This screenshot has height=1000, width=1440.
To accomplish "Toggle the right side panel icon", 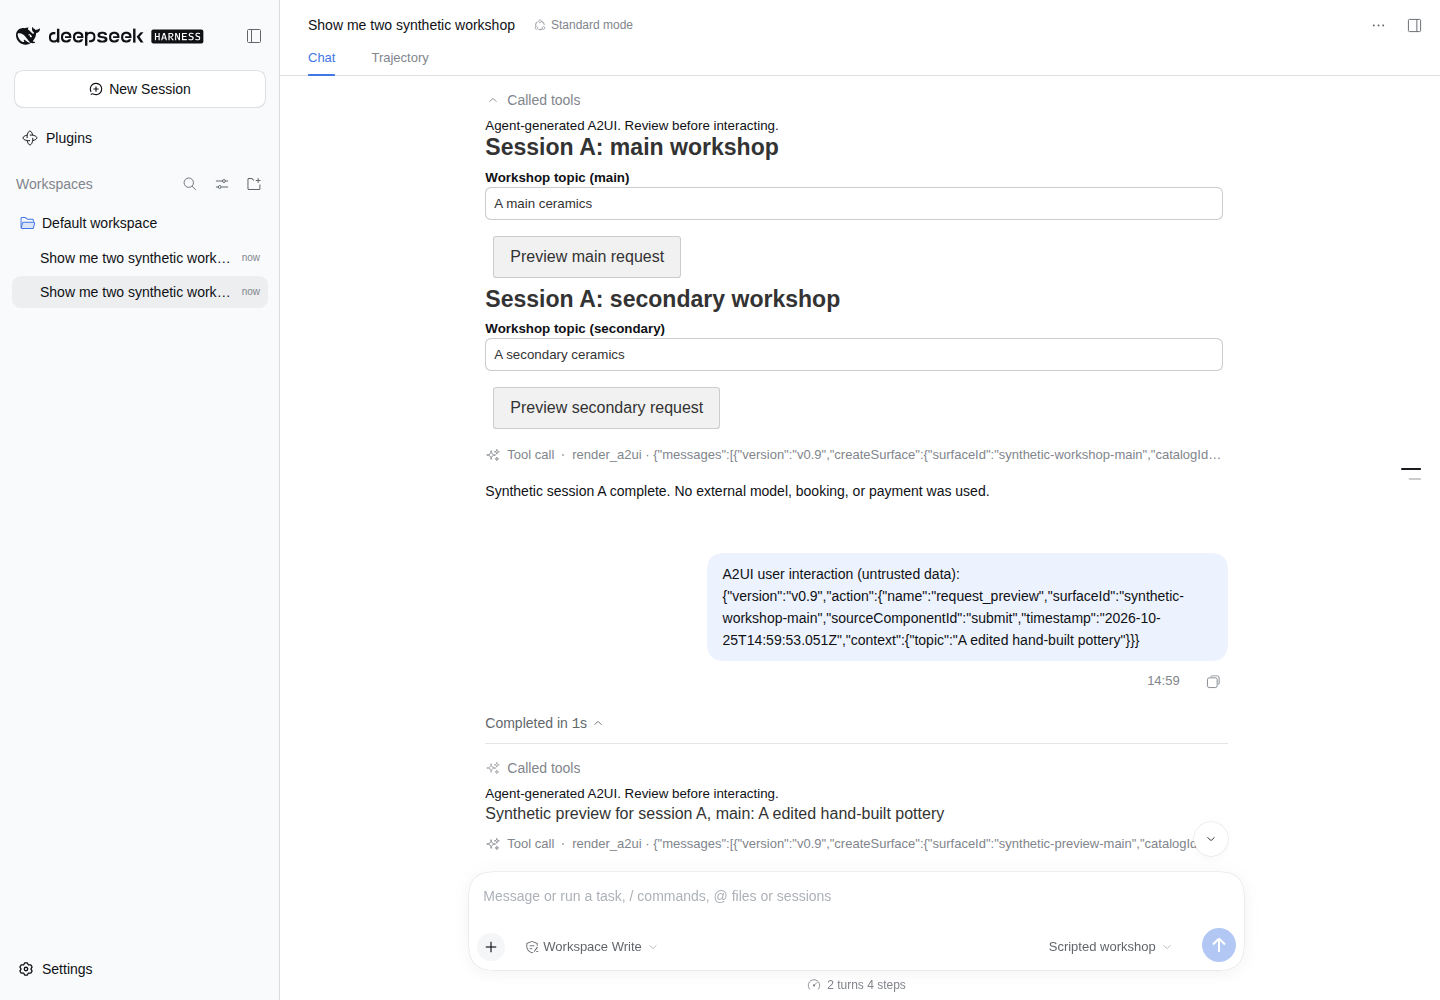I will click(x=1414, y=25).
